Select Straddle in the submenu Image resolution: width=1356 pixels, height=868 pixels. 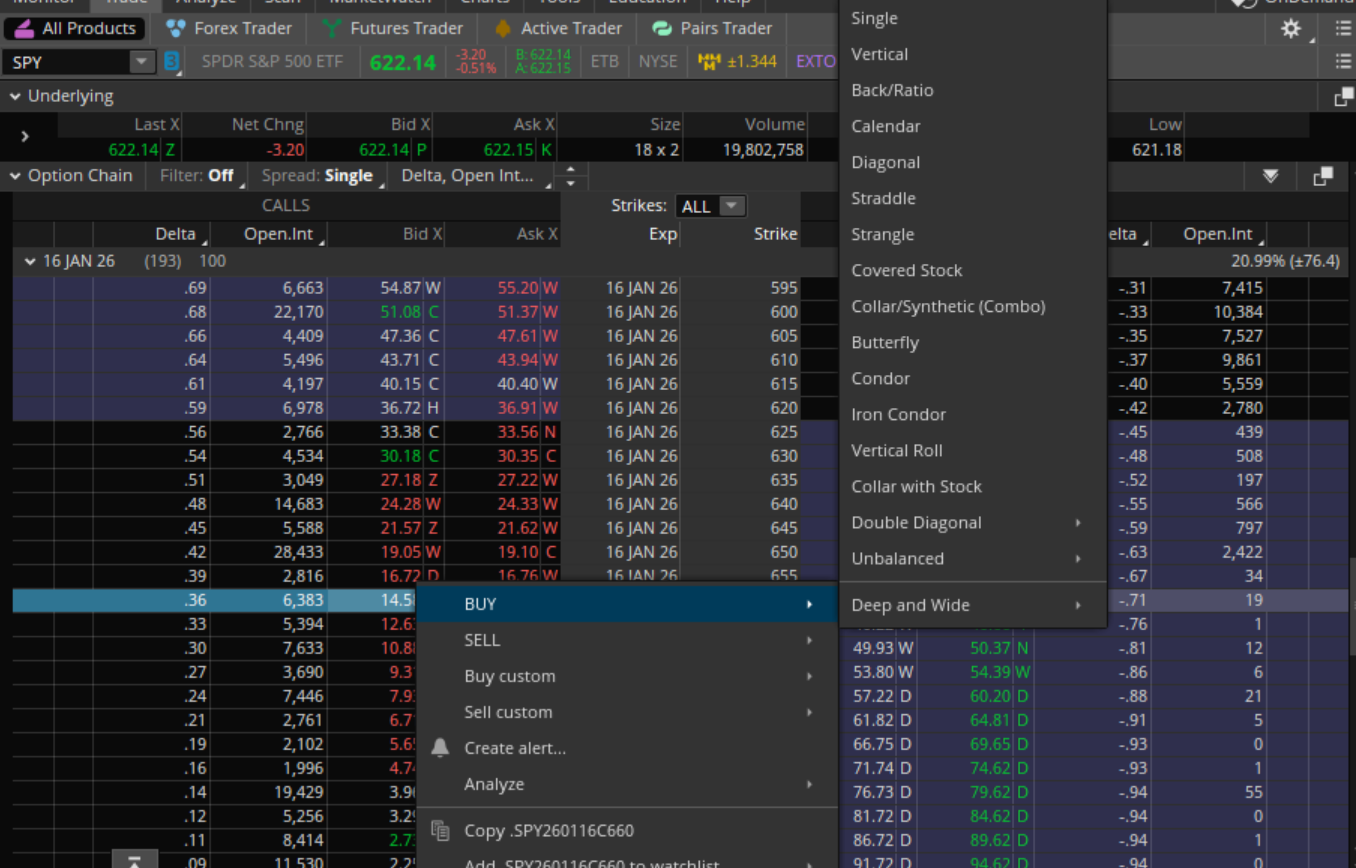click(x=972, y=198)
